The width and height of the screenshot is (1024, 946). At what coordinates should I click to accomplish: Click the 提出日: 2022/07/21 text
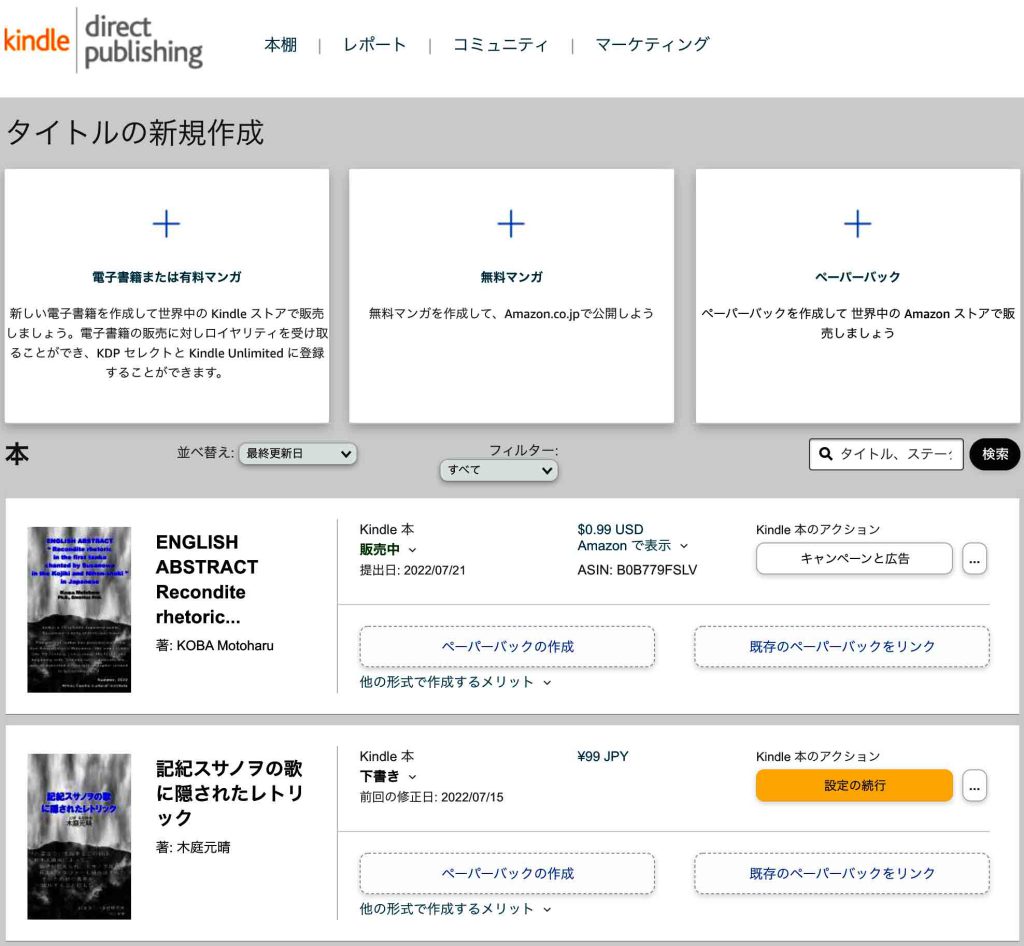click(x=412, y=570)
